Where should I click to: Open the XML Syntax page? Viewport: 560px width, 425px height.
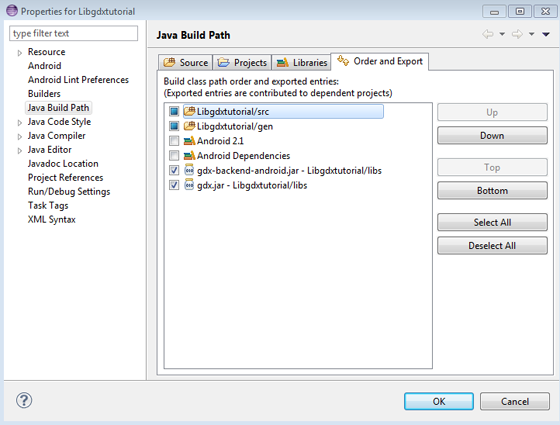tap(52, 219)
